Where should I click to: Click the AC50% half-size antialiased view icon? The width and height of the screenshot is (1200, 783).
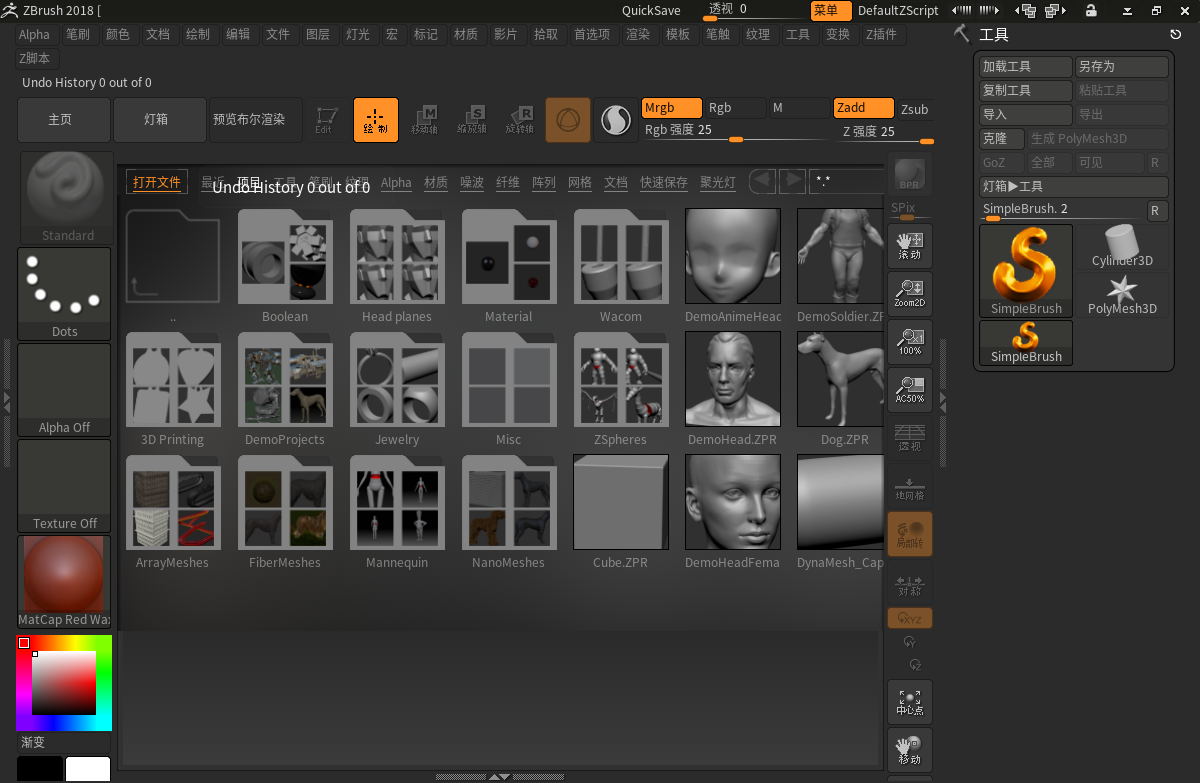tap(909, 390)
